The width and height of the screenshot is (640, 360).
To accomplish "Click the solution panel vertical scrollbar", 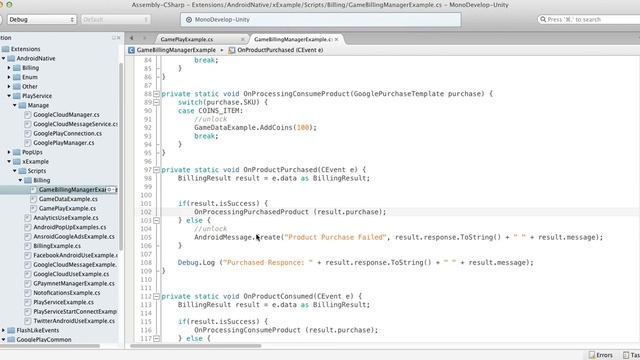I will pos(121,157).
